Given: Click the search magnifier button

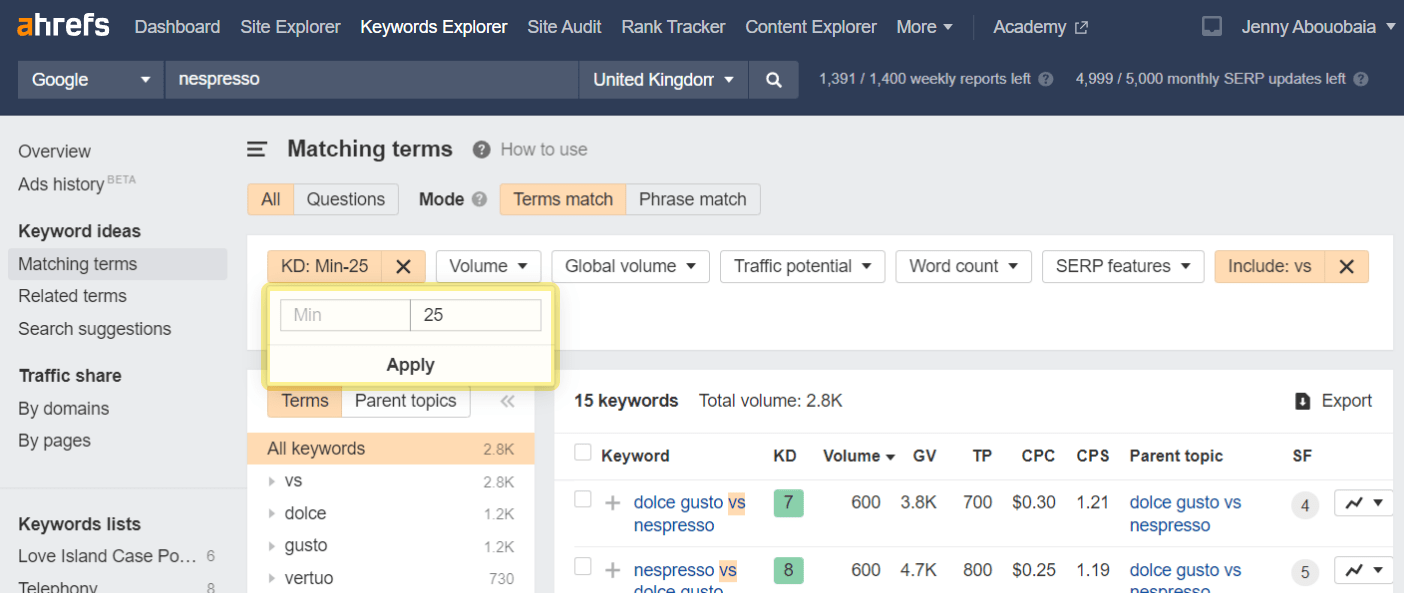Looking at the screenshot, I should click(x=773, y=80).
